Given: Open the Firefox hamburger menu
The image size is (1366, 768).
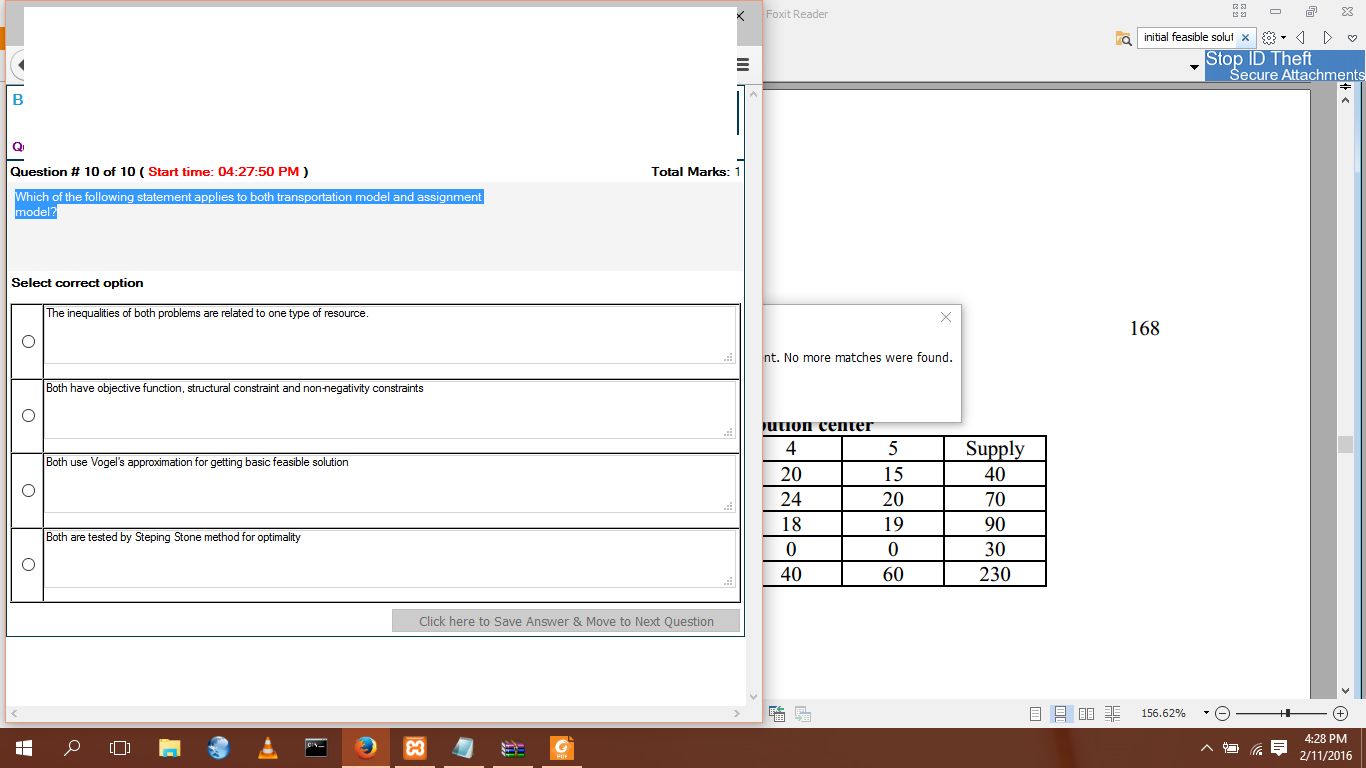Looking at the screenshot, I should tap(743, 64).
